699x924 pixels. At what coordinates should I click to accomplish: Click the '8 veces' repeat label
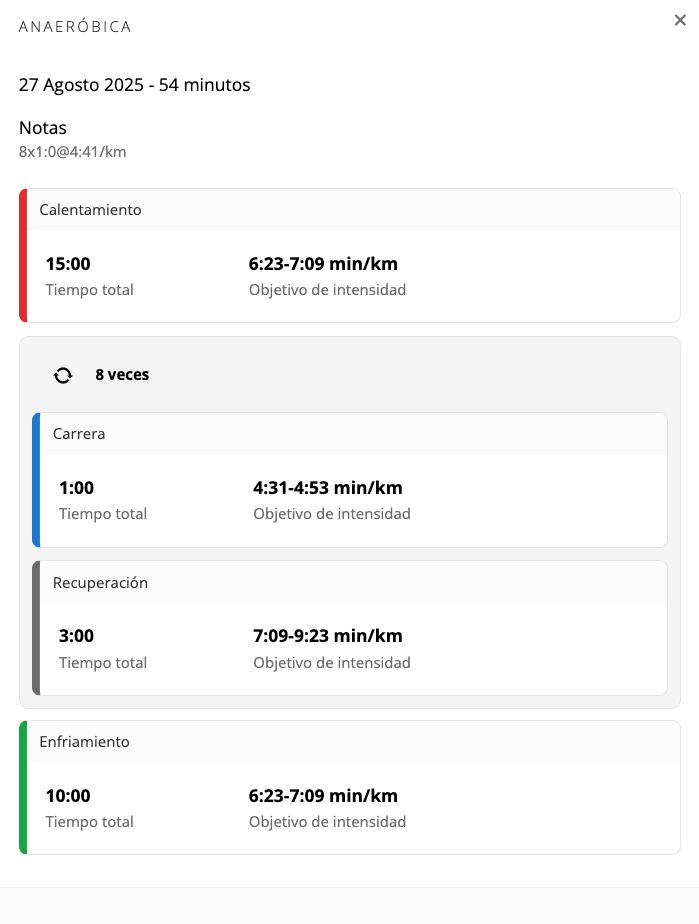coord(122,375)
